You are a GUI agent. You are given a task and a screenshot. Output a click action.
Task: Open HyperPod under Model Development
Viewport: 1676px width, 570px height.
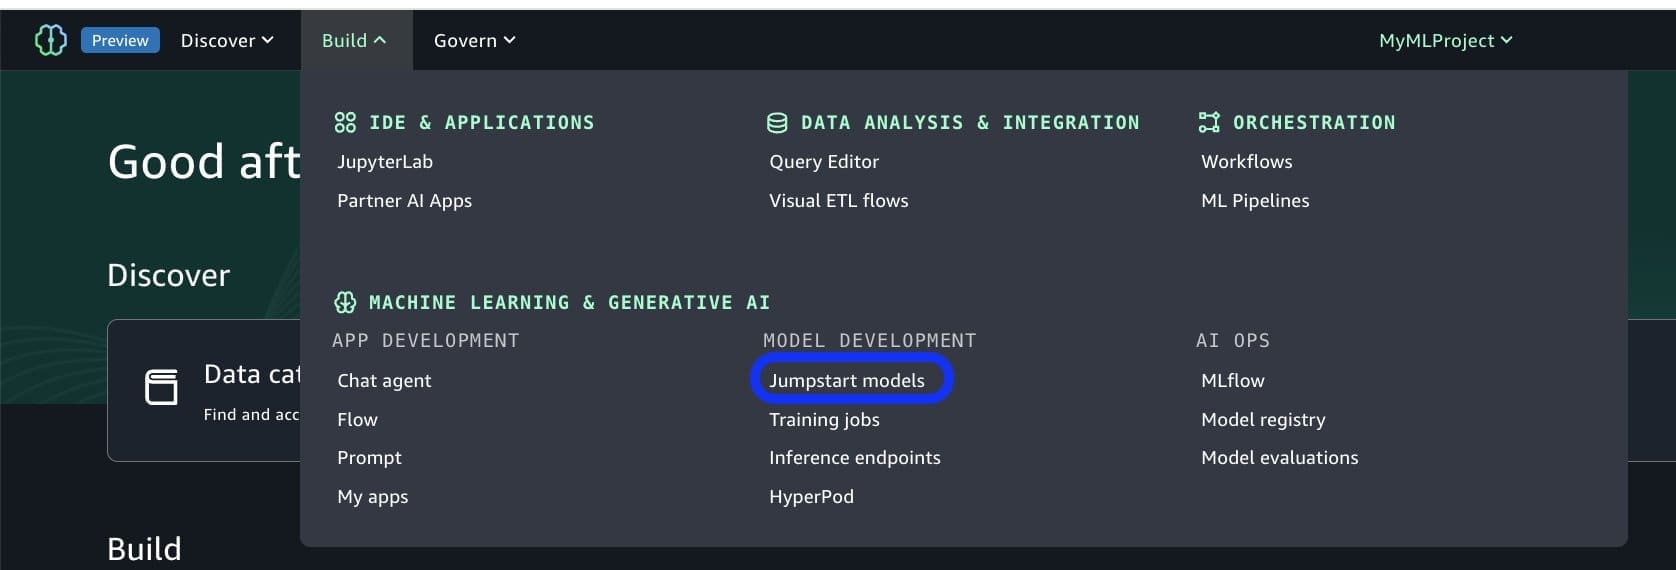tap(811, 496)
